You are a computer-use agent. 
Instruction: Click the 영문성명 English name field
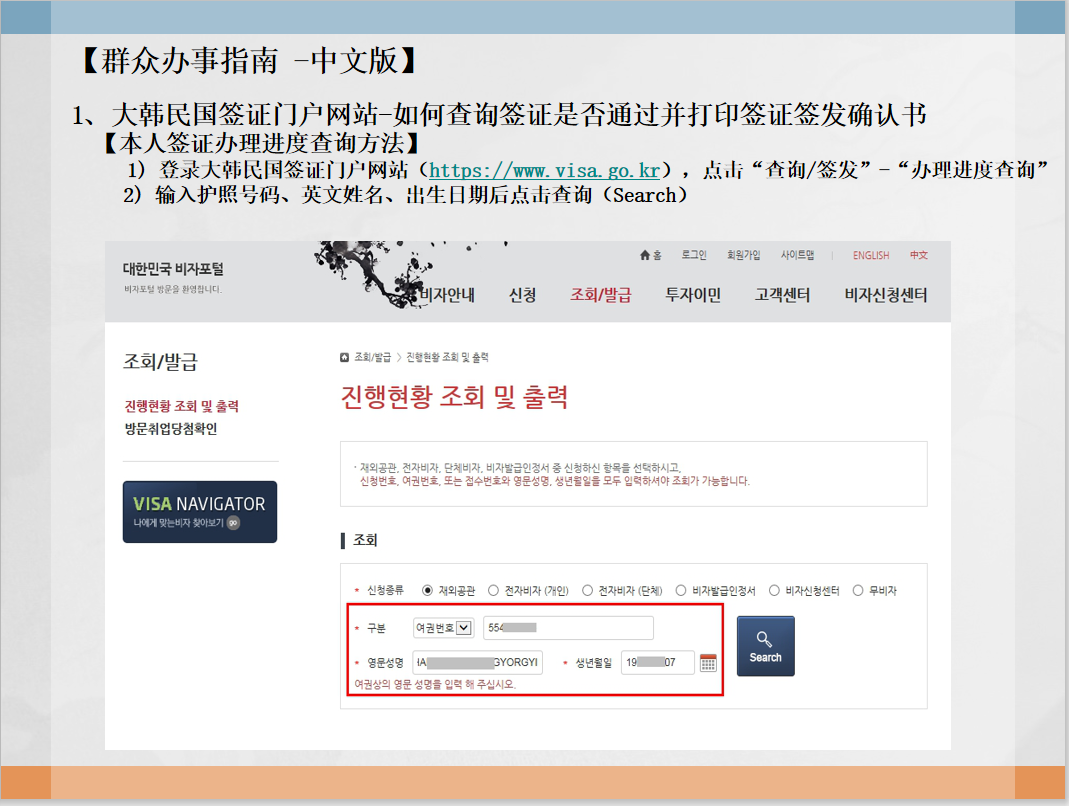click(478, 662)
